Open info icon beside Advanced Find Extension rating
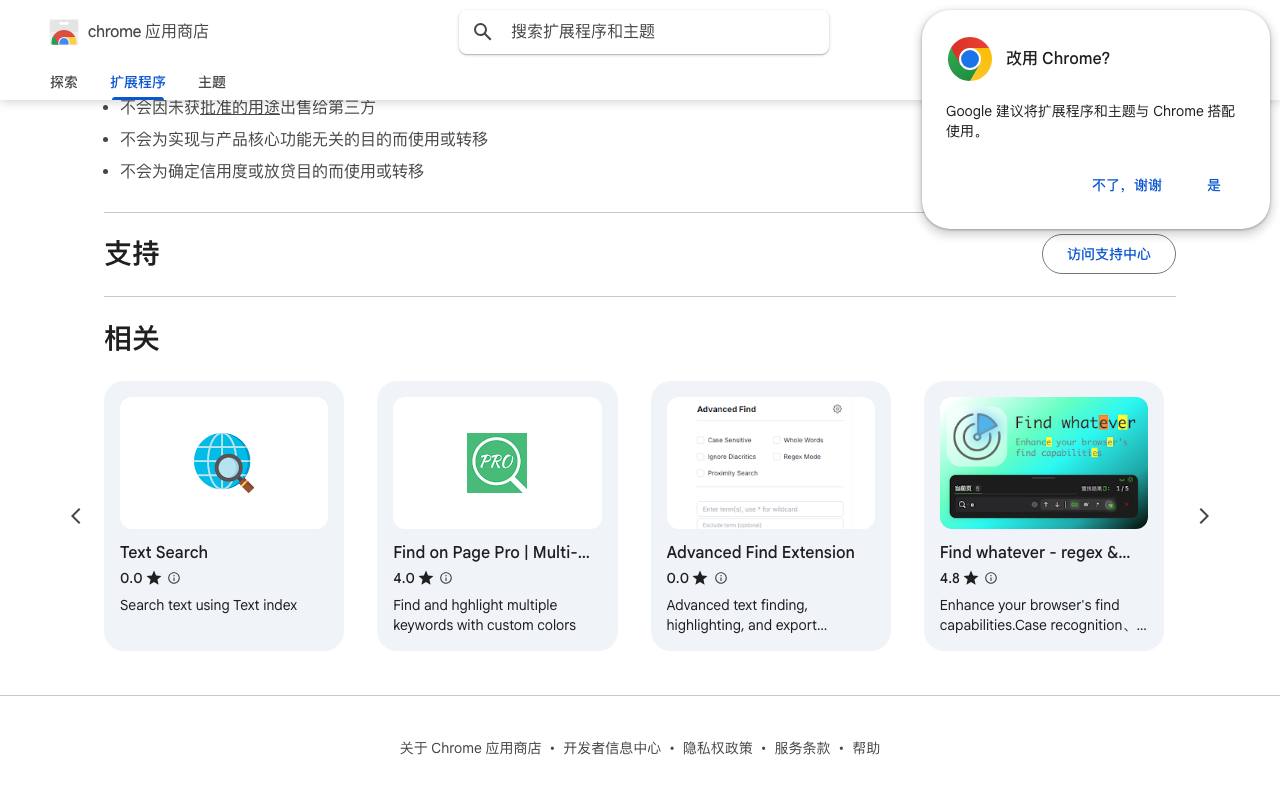The width and height of the screenshot is (1280, 800). point(720,578)
